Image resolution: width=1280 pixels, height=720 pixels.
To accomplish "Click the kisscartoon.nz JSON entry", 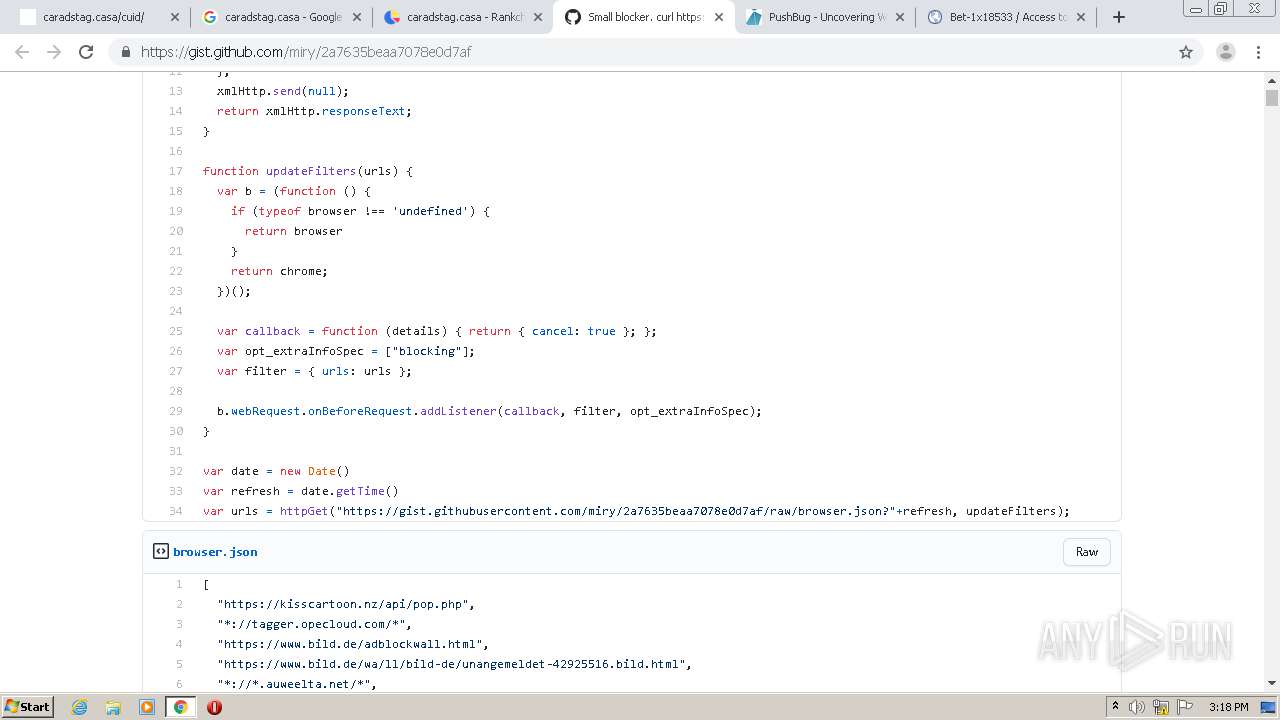I will 346,604.
